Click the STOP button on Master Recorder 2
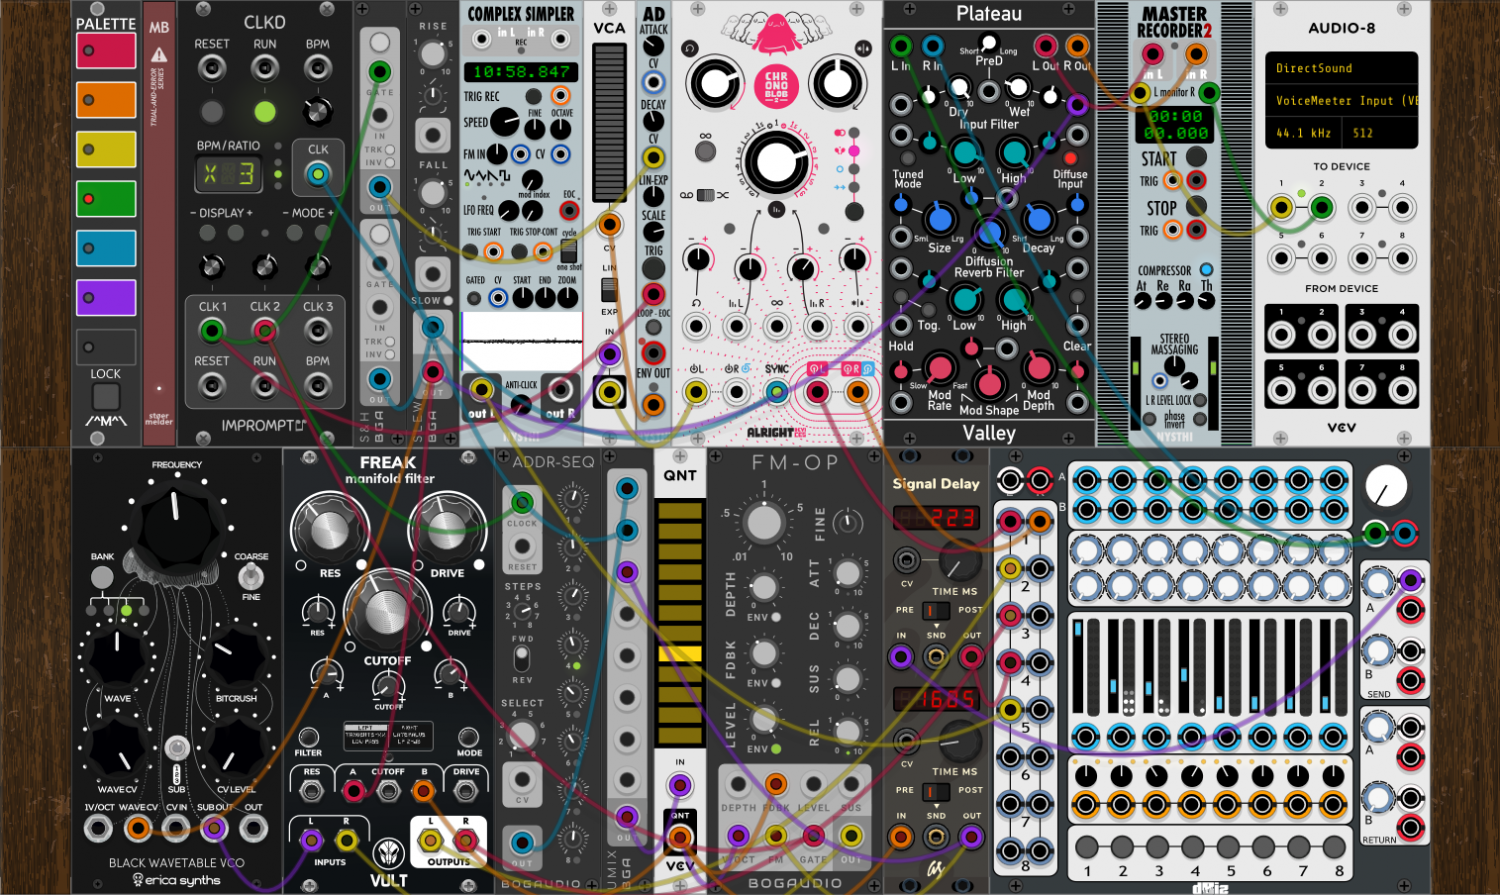The height and width of the screenshot is (895, 1500). click(x=1196, y=207)
